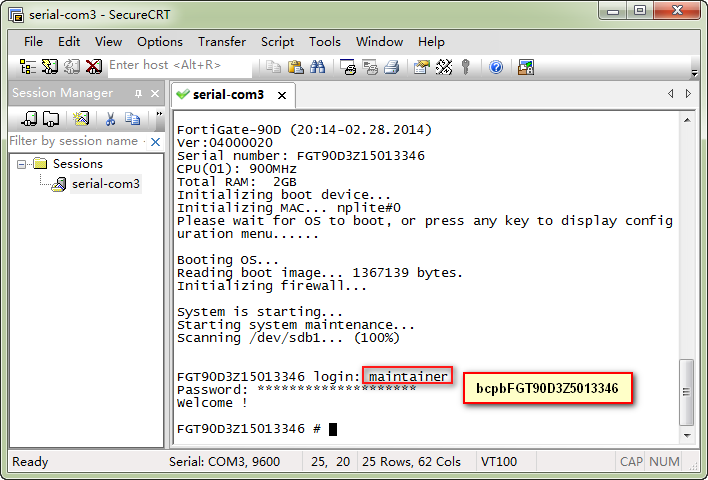
Task: Click the tab scroll right arrow
Action: pyautogui.click(x=688, y=93)
